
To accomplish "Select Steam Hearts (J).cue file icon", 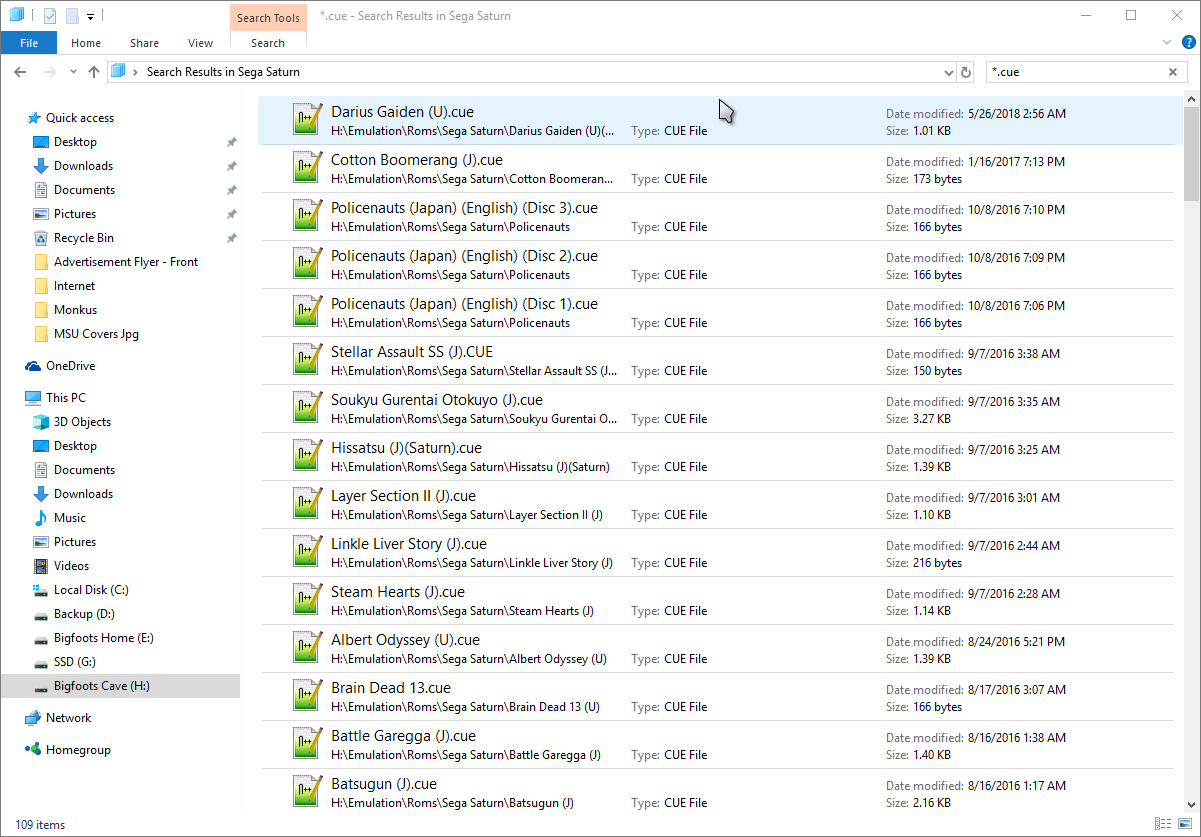I will 307,599.
